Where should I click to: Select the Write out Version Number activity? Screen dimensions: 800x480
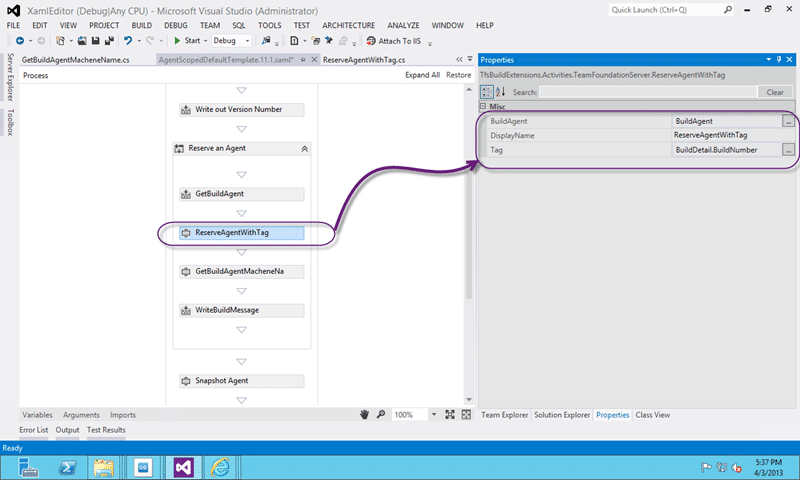tap(241, 110)
